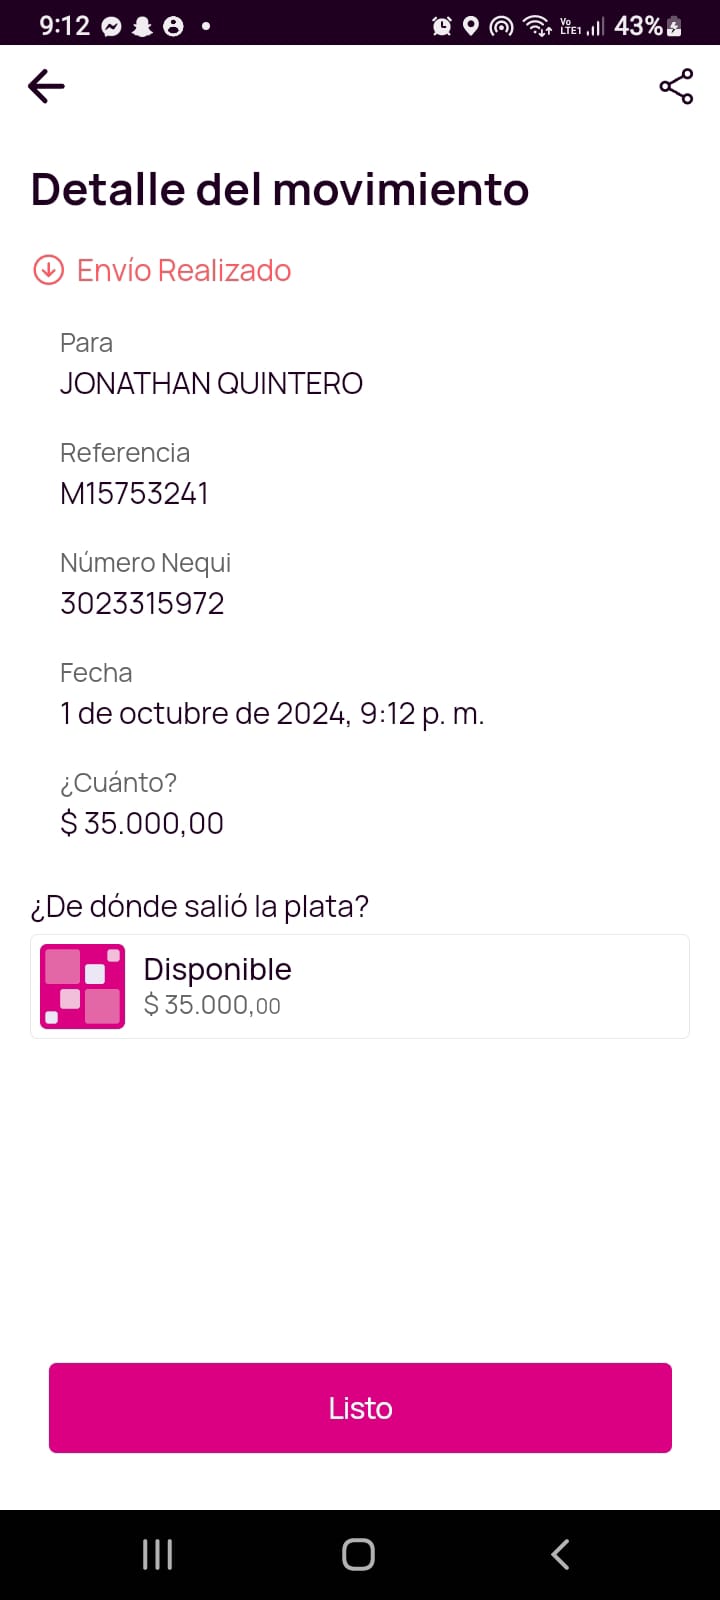Tap the pink Disponible pocket icon
The height and width of the screenshot is (1600, 720).
[83, 986]
